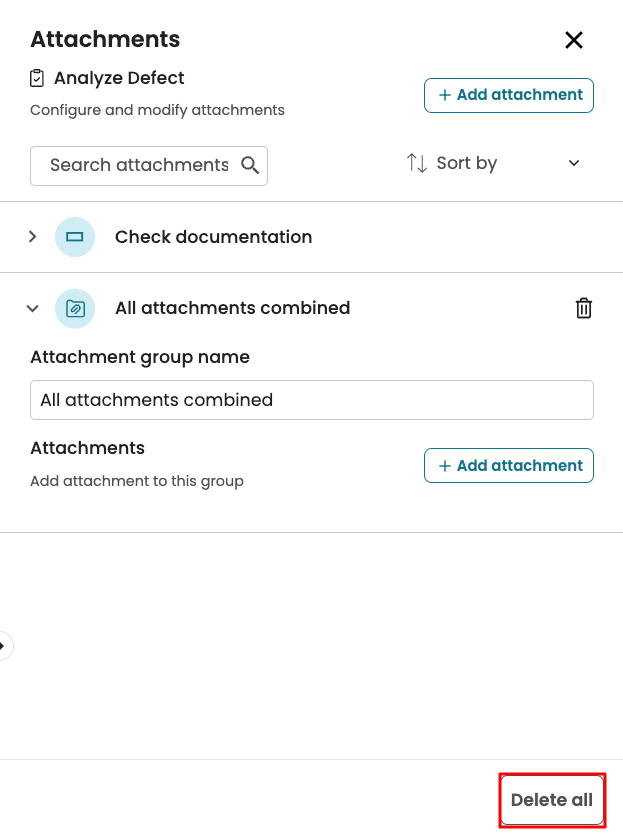Expand the Check documentation row
The width and height of the screenshot is (623, 839).
(33, 237)
